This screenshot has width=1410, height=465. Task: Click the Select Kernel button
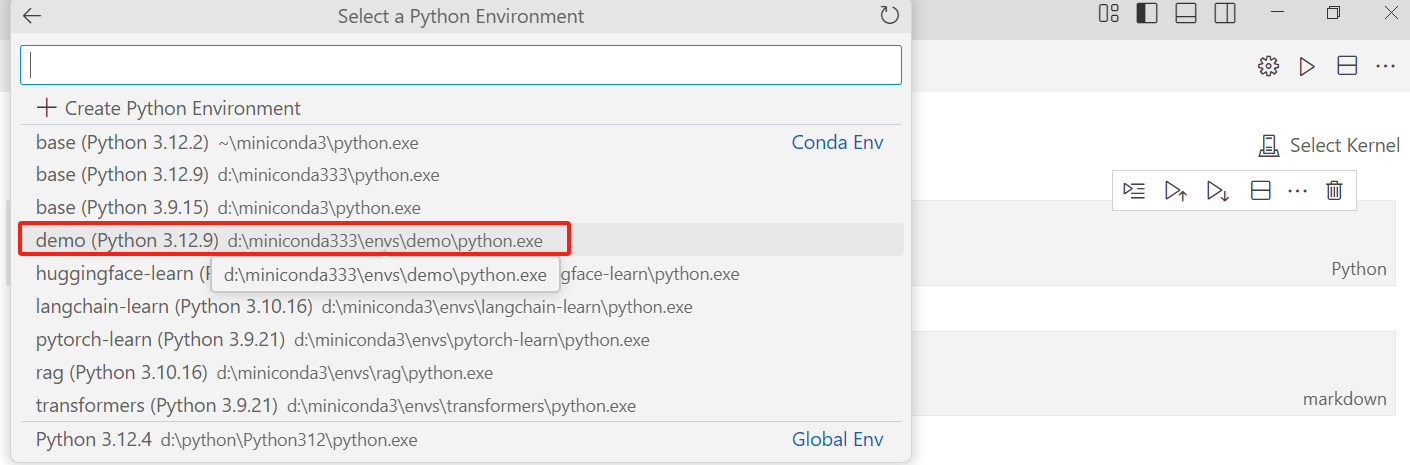[x=1329, y=146]
